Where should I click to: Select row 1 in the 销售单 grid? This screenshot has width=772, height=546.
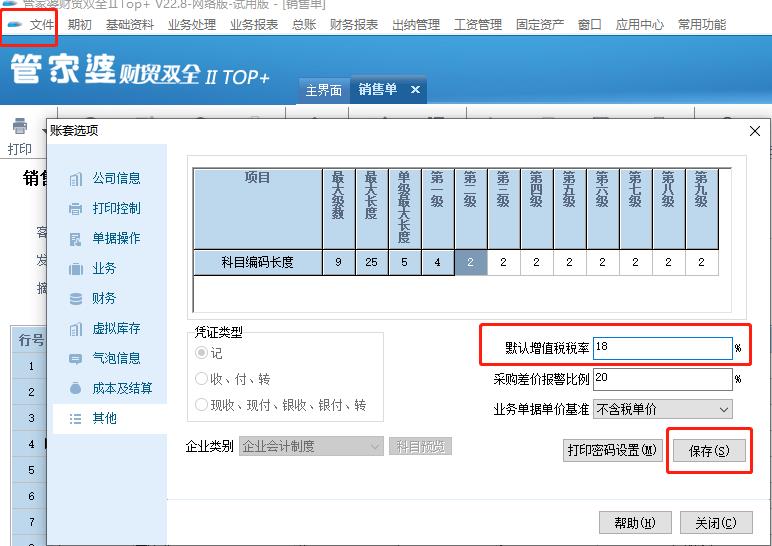[31, 366]
